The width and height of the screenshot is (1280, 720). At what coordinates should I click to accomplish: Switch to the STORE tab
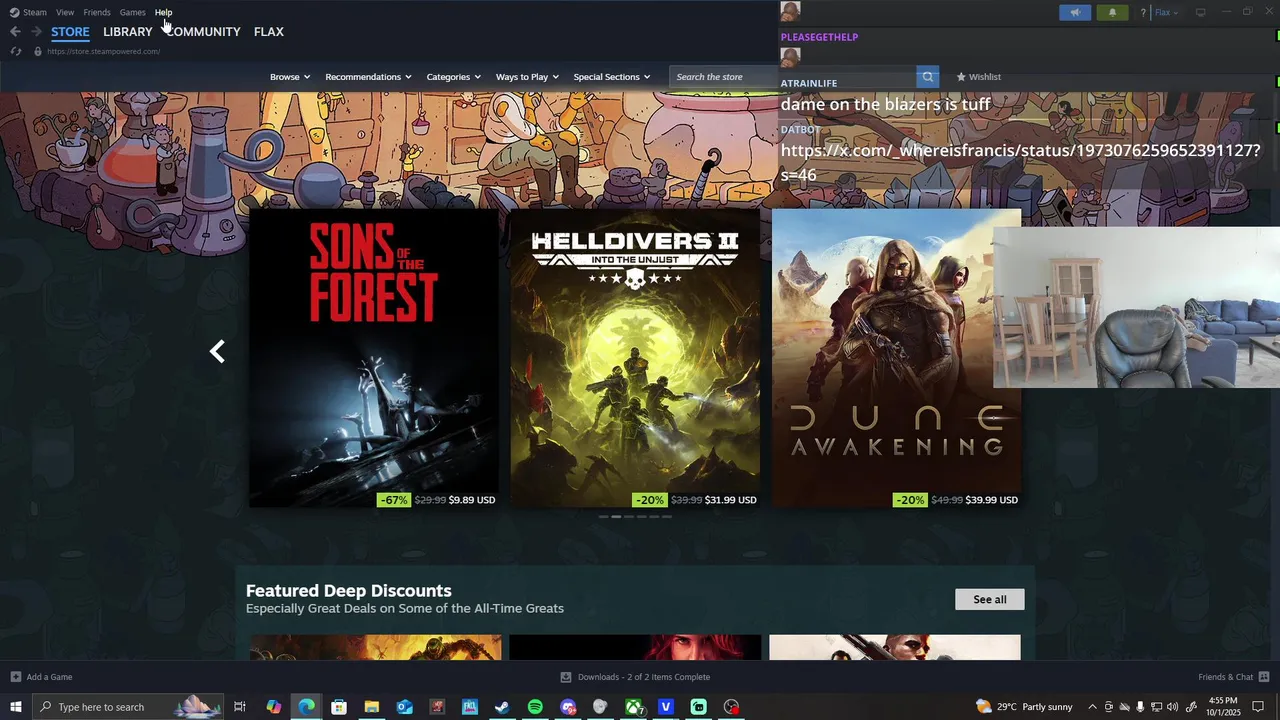point(70,32)
